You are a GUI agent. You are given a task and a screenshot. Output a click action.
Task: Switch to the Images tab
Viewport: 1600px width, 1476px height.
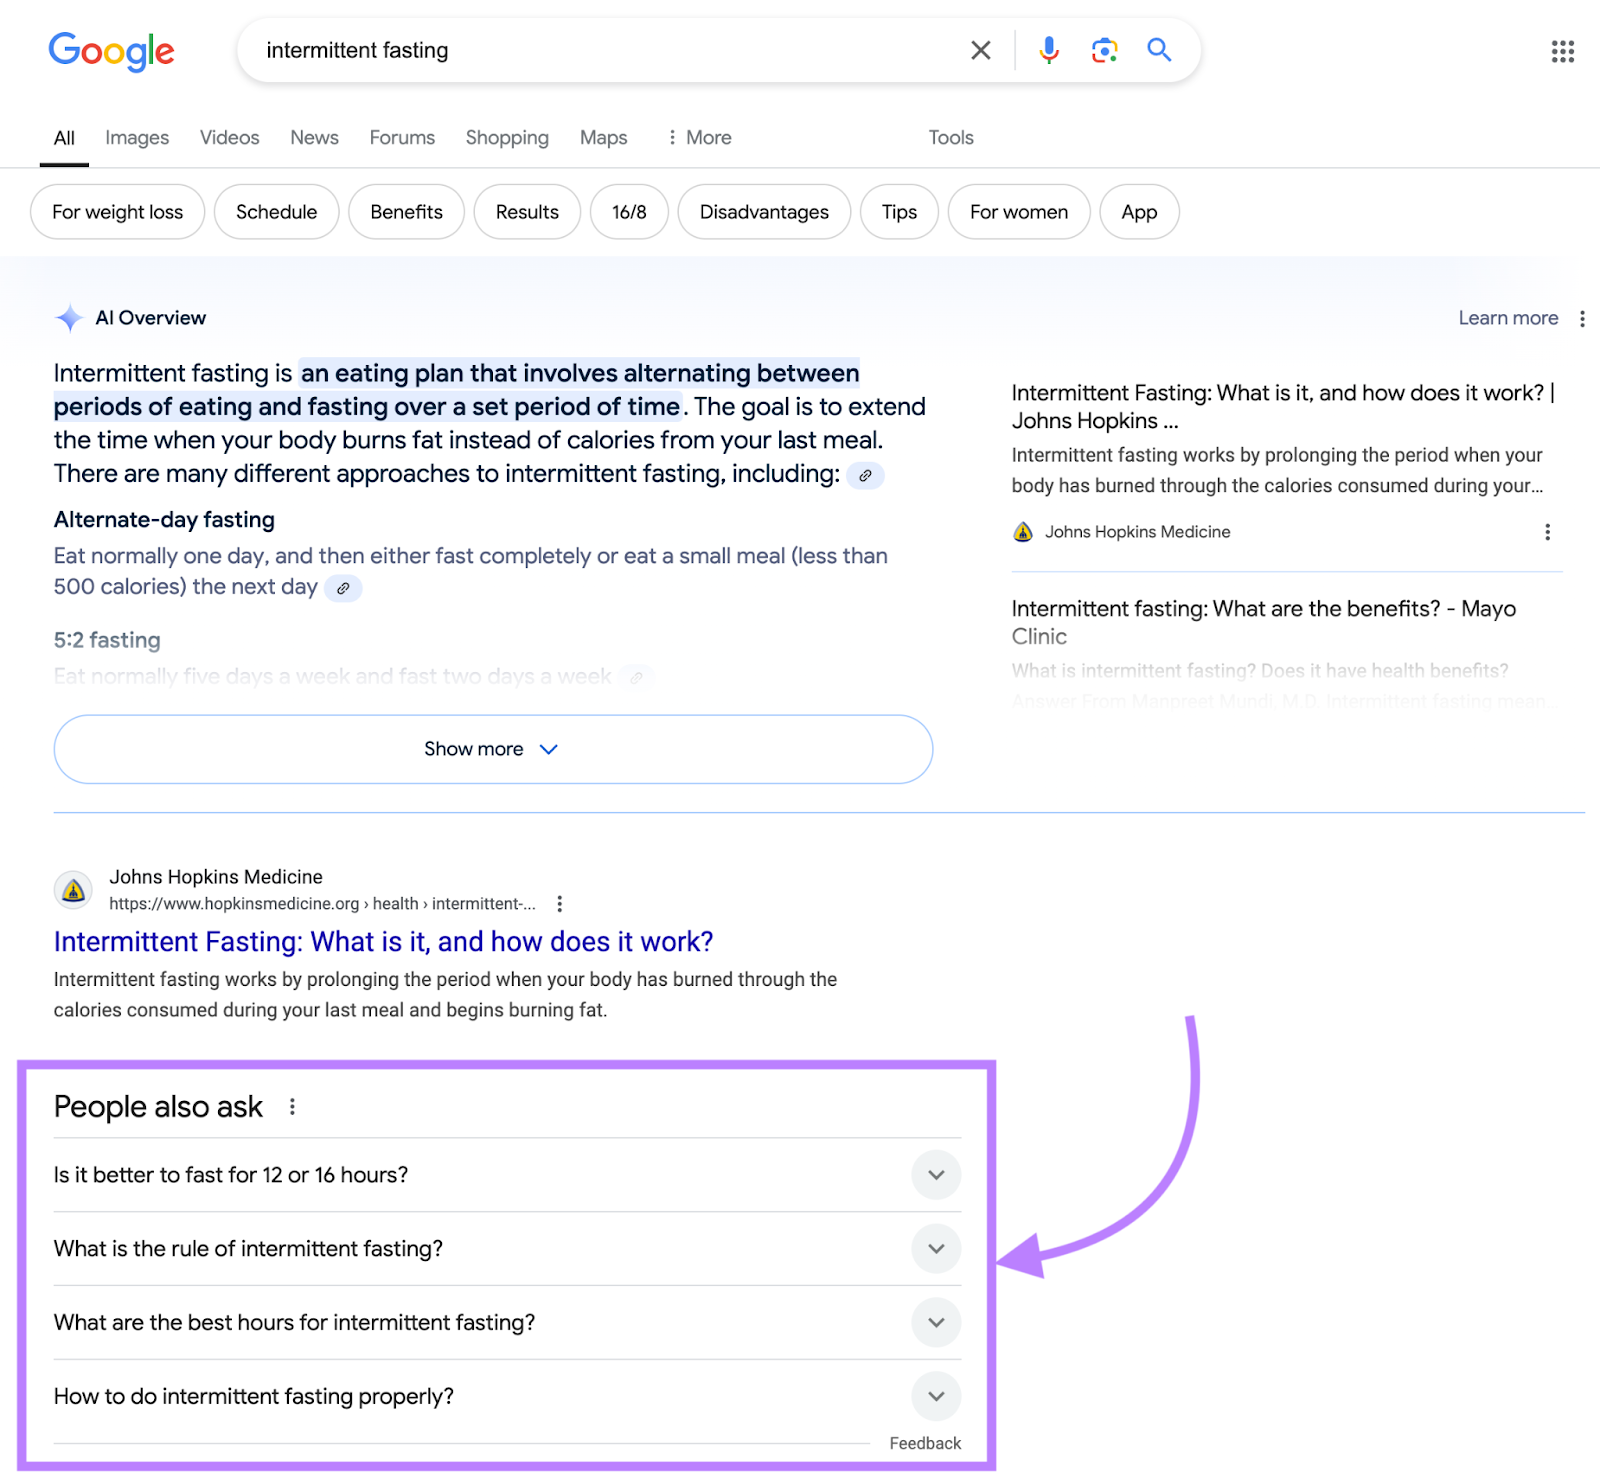[136, 137]
